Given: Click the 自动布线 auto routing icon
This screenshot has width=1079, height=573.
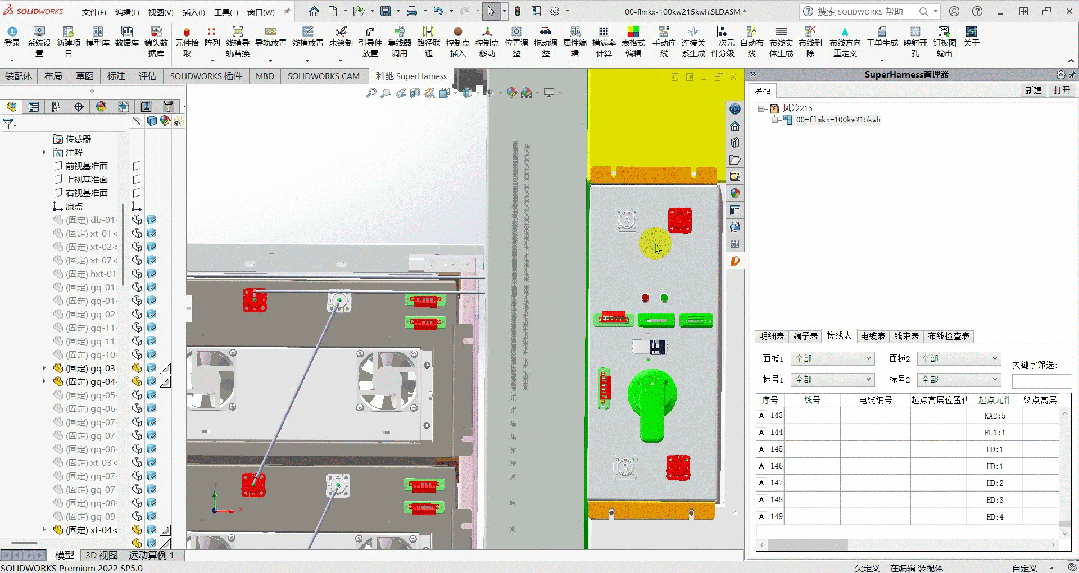Looking at the screenshot, I should tap(751, 32).
